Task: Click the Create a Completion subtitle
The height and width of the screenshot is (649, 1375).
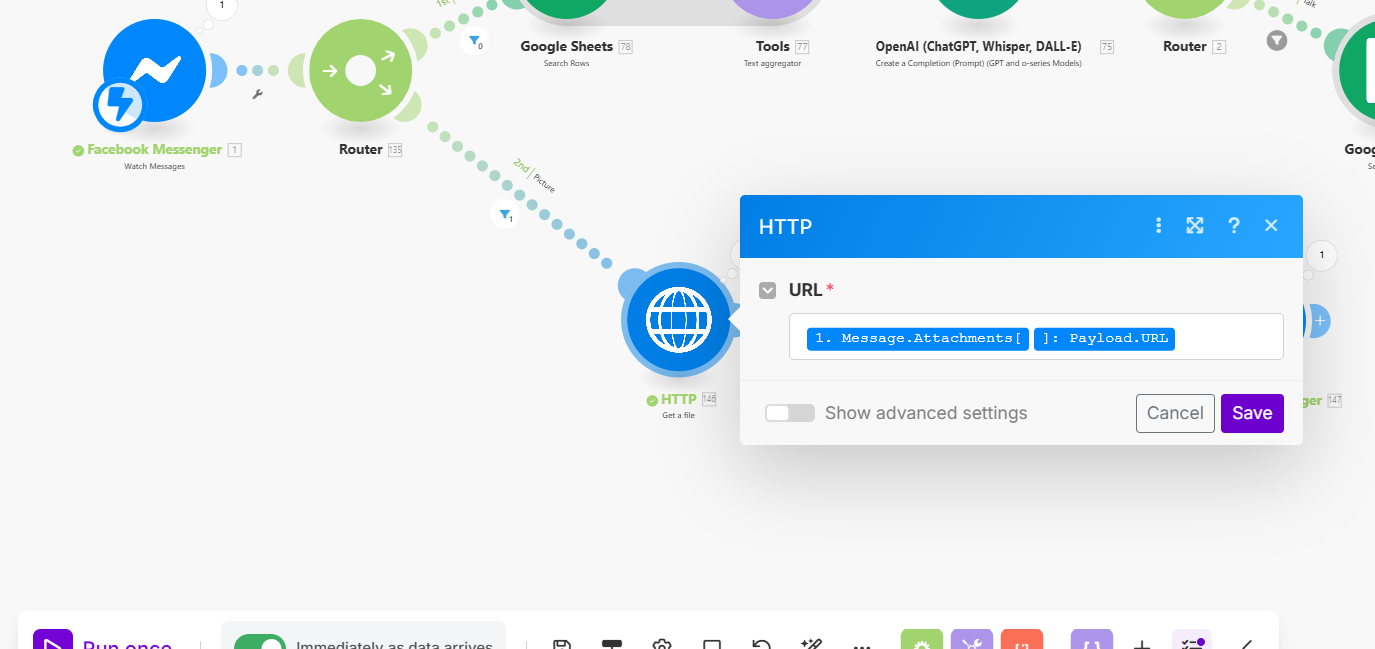Action: [x=978, y=63]
